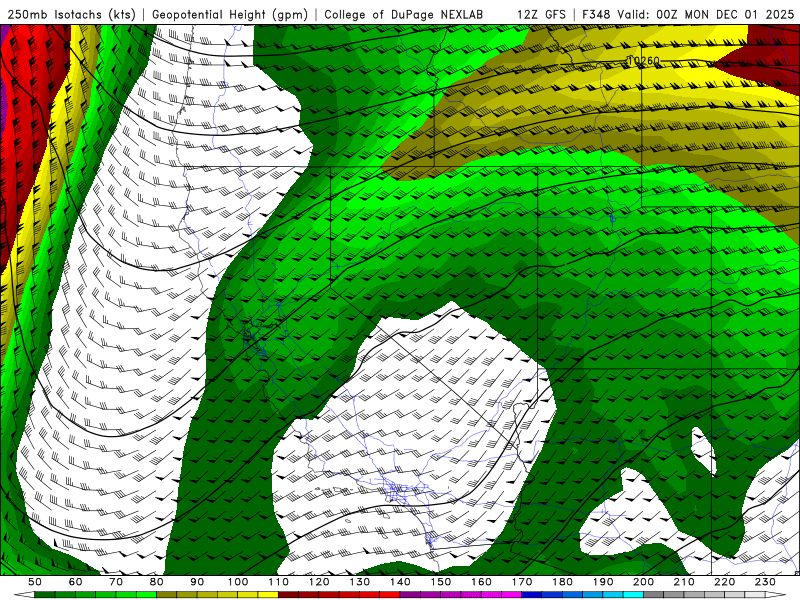This screenshot has height=600, width=800.
Task: Click the '200' value on color scale
Action: coord(643,582)
